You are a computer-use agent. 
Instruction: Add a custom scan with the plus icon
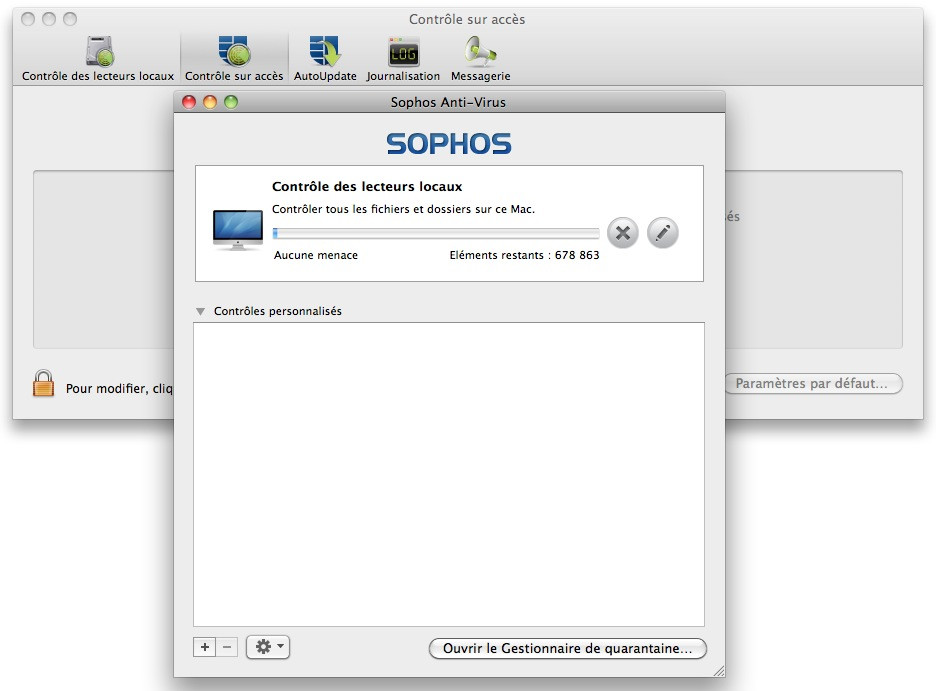(204, 647)
